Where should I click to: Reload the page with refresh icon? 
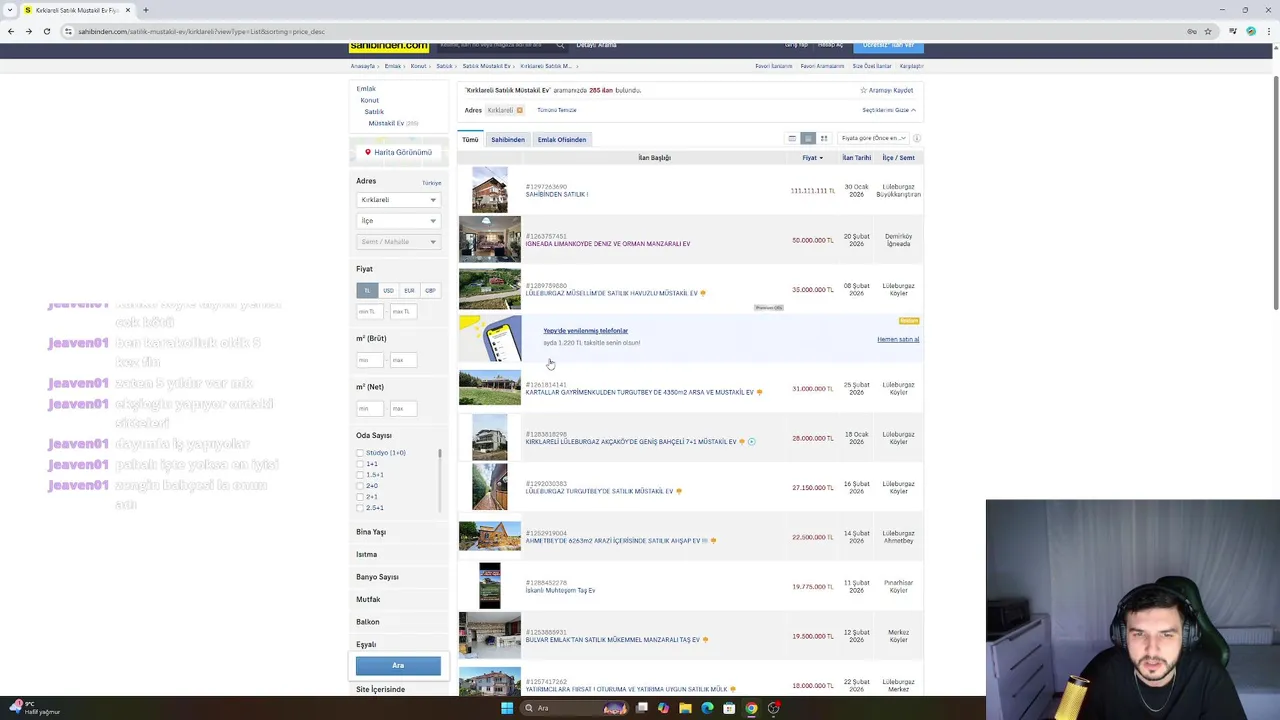coord(46,31)
